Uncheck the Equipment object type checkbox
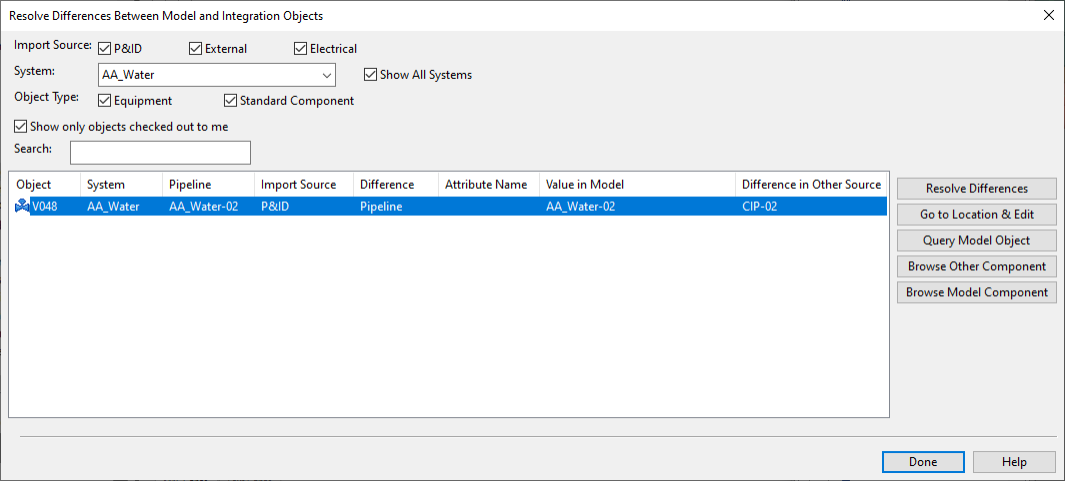1065x481 pixels. [x=105, y=101]
